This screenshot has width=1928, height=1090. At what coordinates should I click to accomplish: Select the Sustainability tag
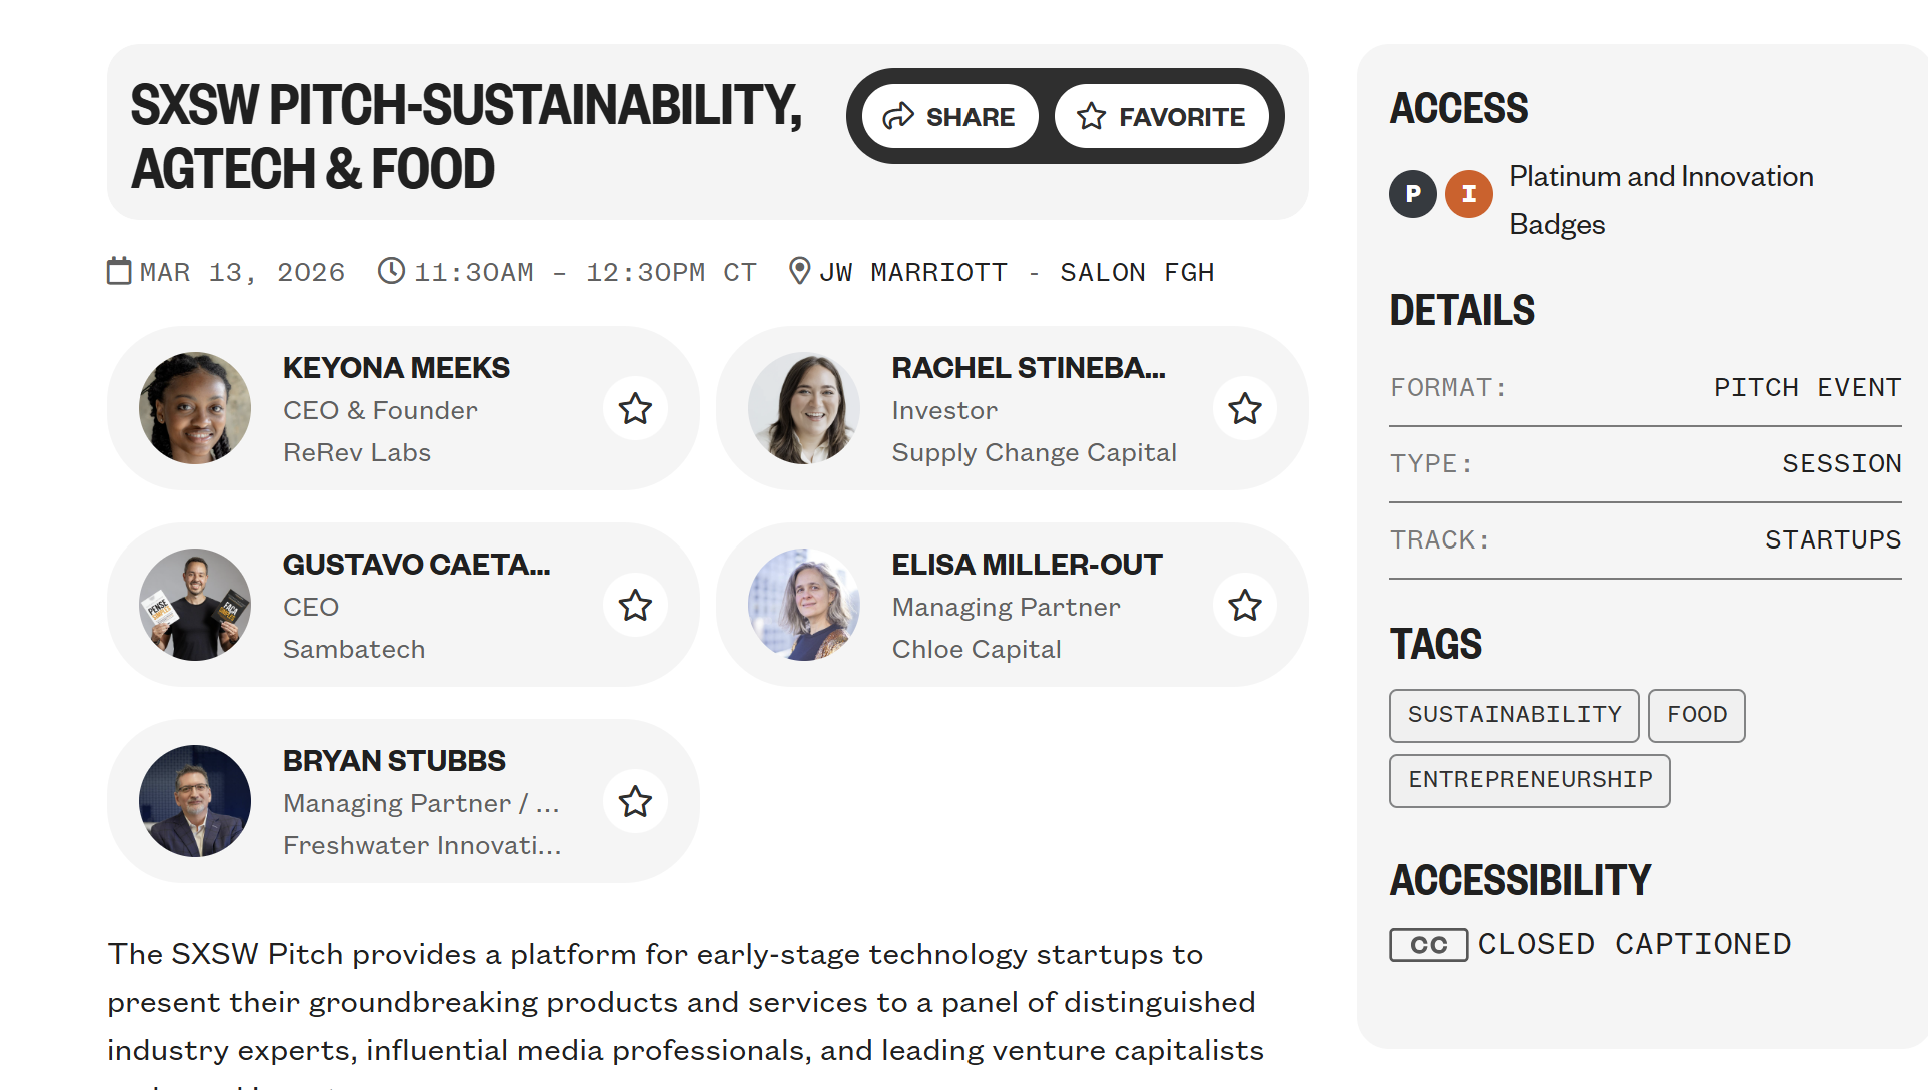[1514, 715]
